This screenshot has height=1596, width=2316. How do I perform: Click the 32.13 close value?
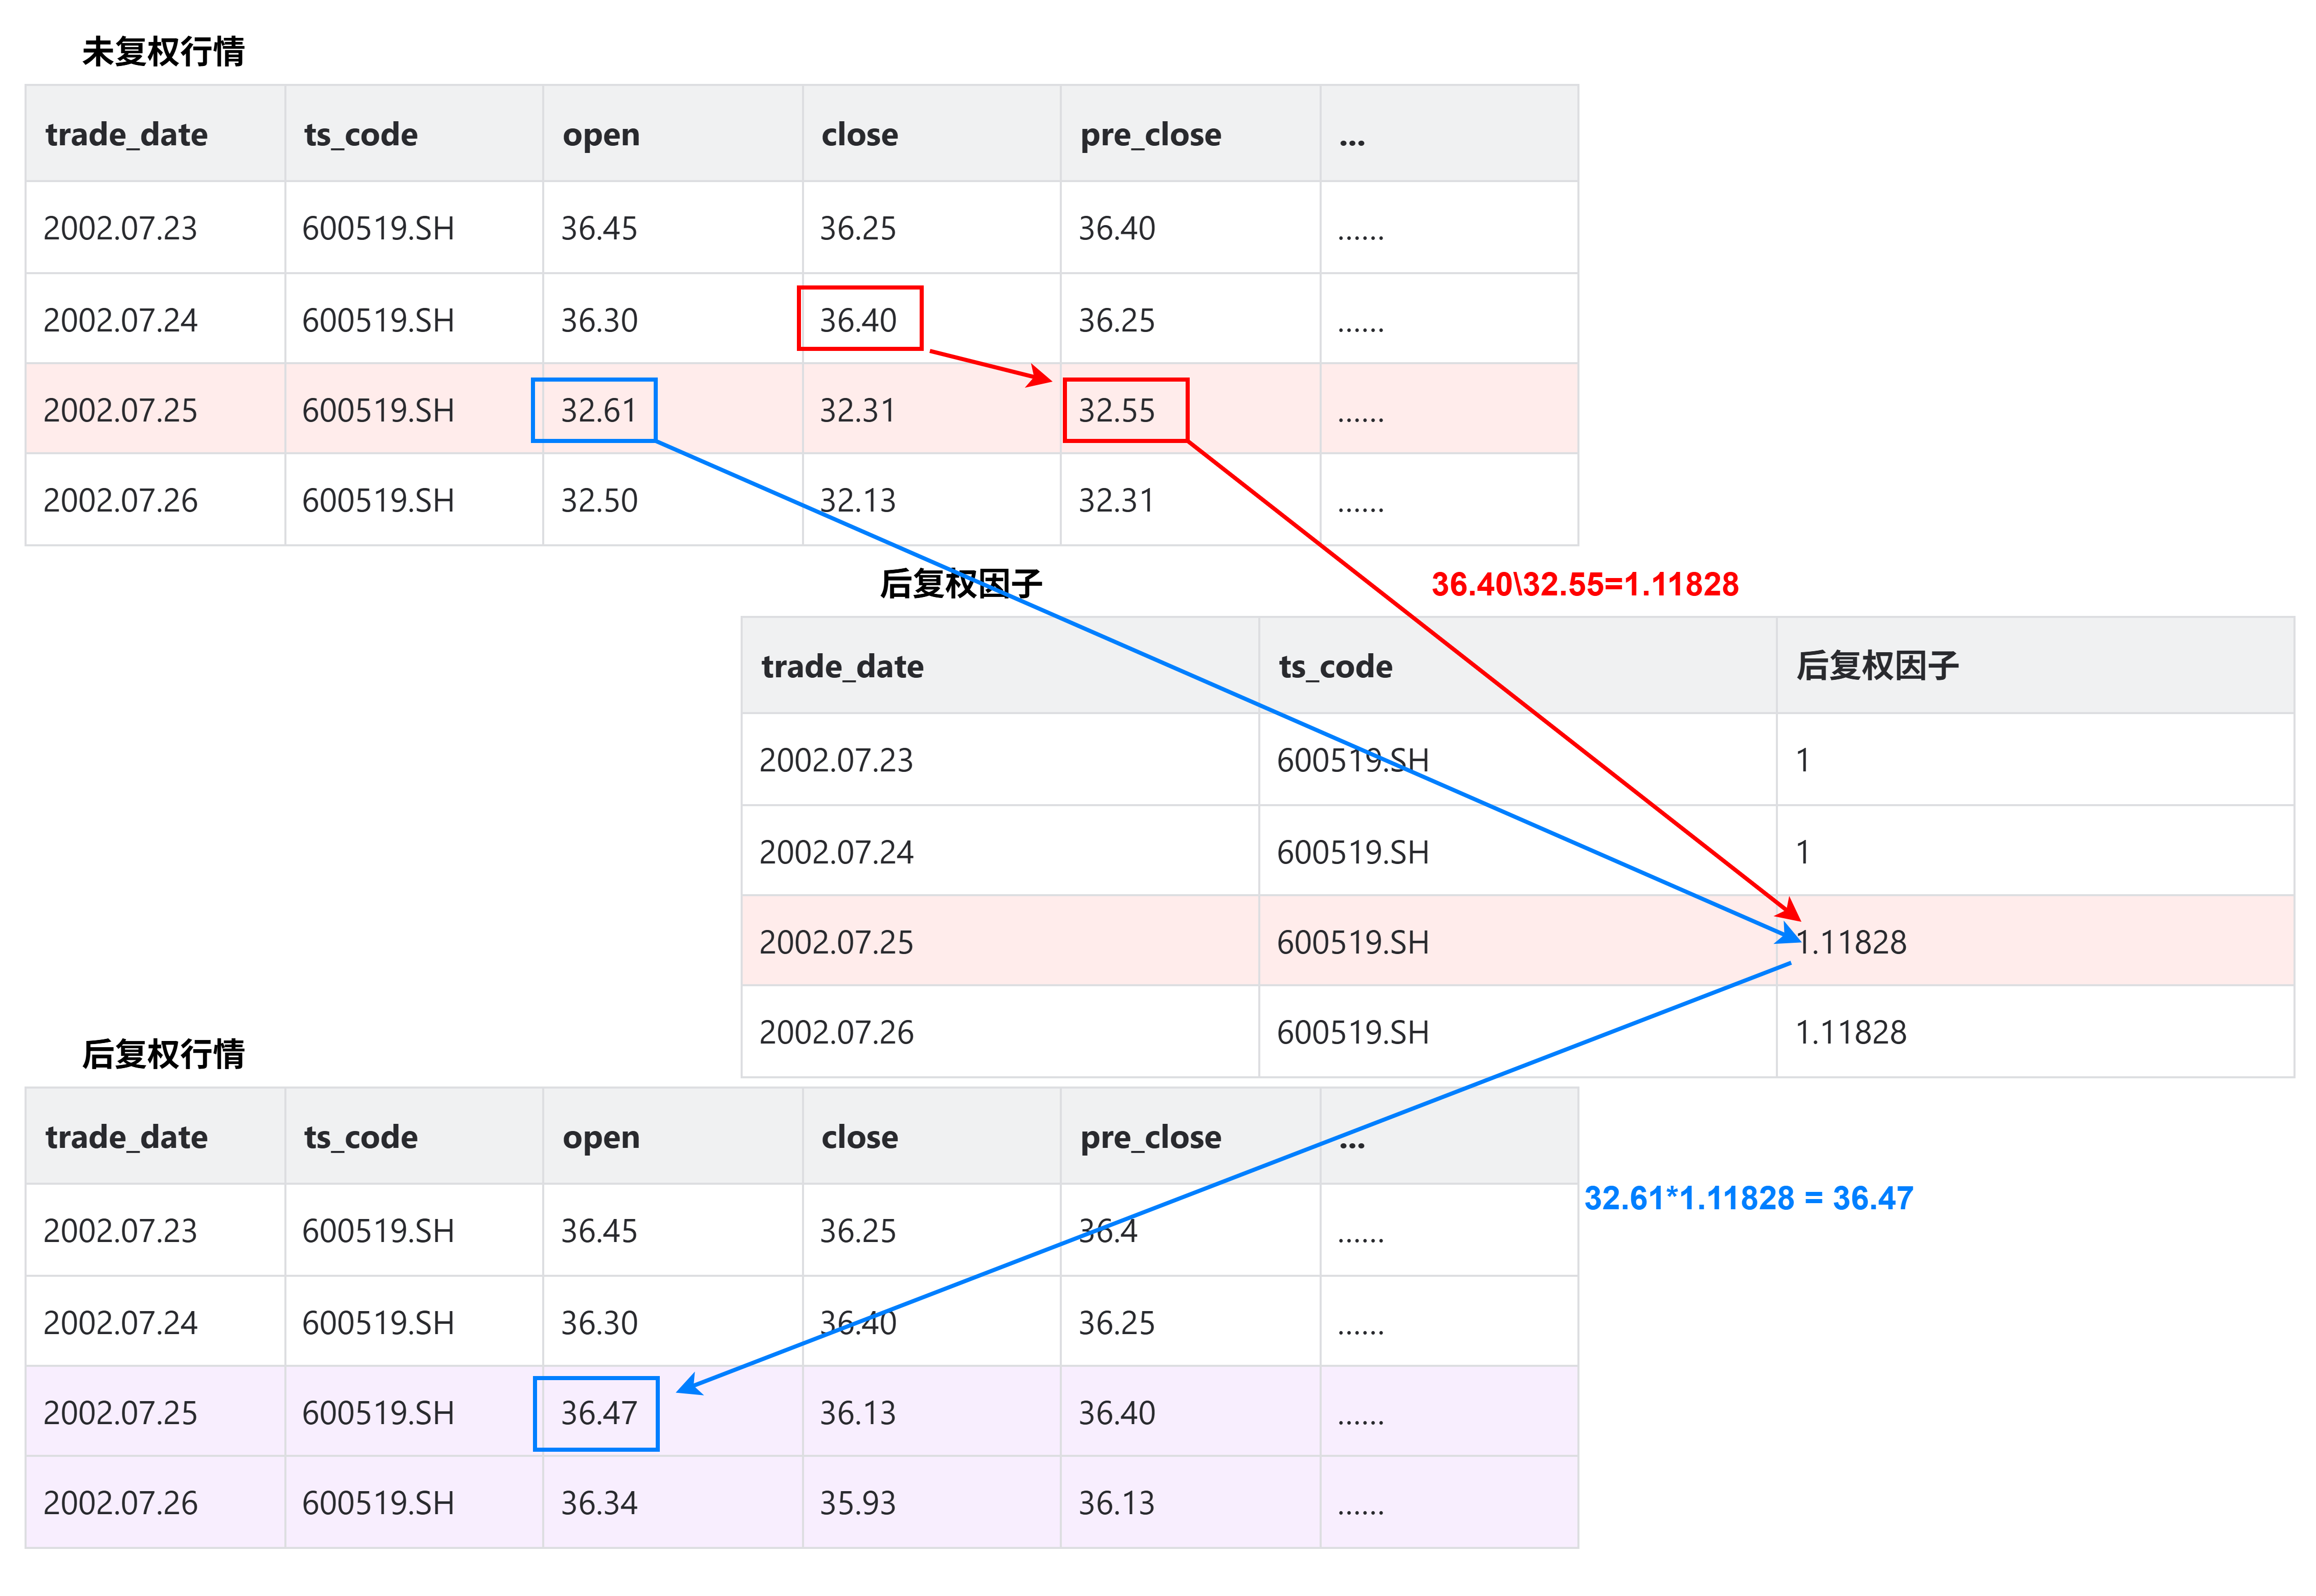pyautogui.click(x=858, y=500)
